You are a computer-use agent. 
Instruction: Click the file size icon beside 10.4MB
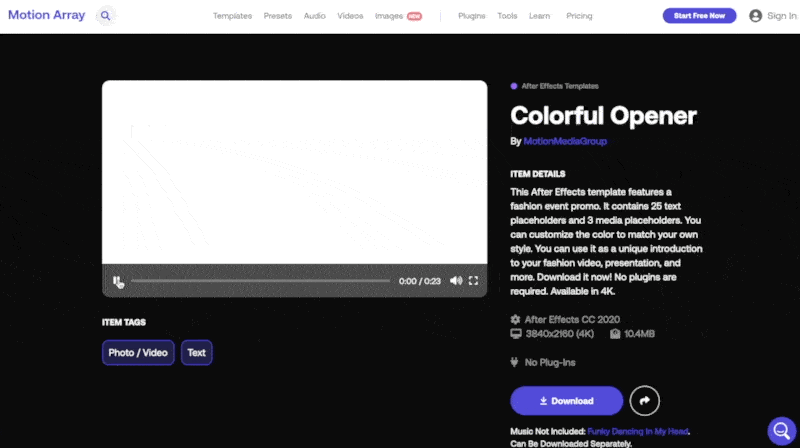(615, 334)
